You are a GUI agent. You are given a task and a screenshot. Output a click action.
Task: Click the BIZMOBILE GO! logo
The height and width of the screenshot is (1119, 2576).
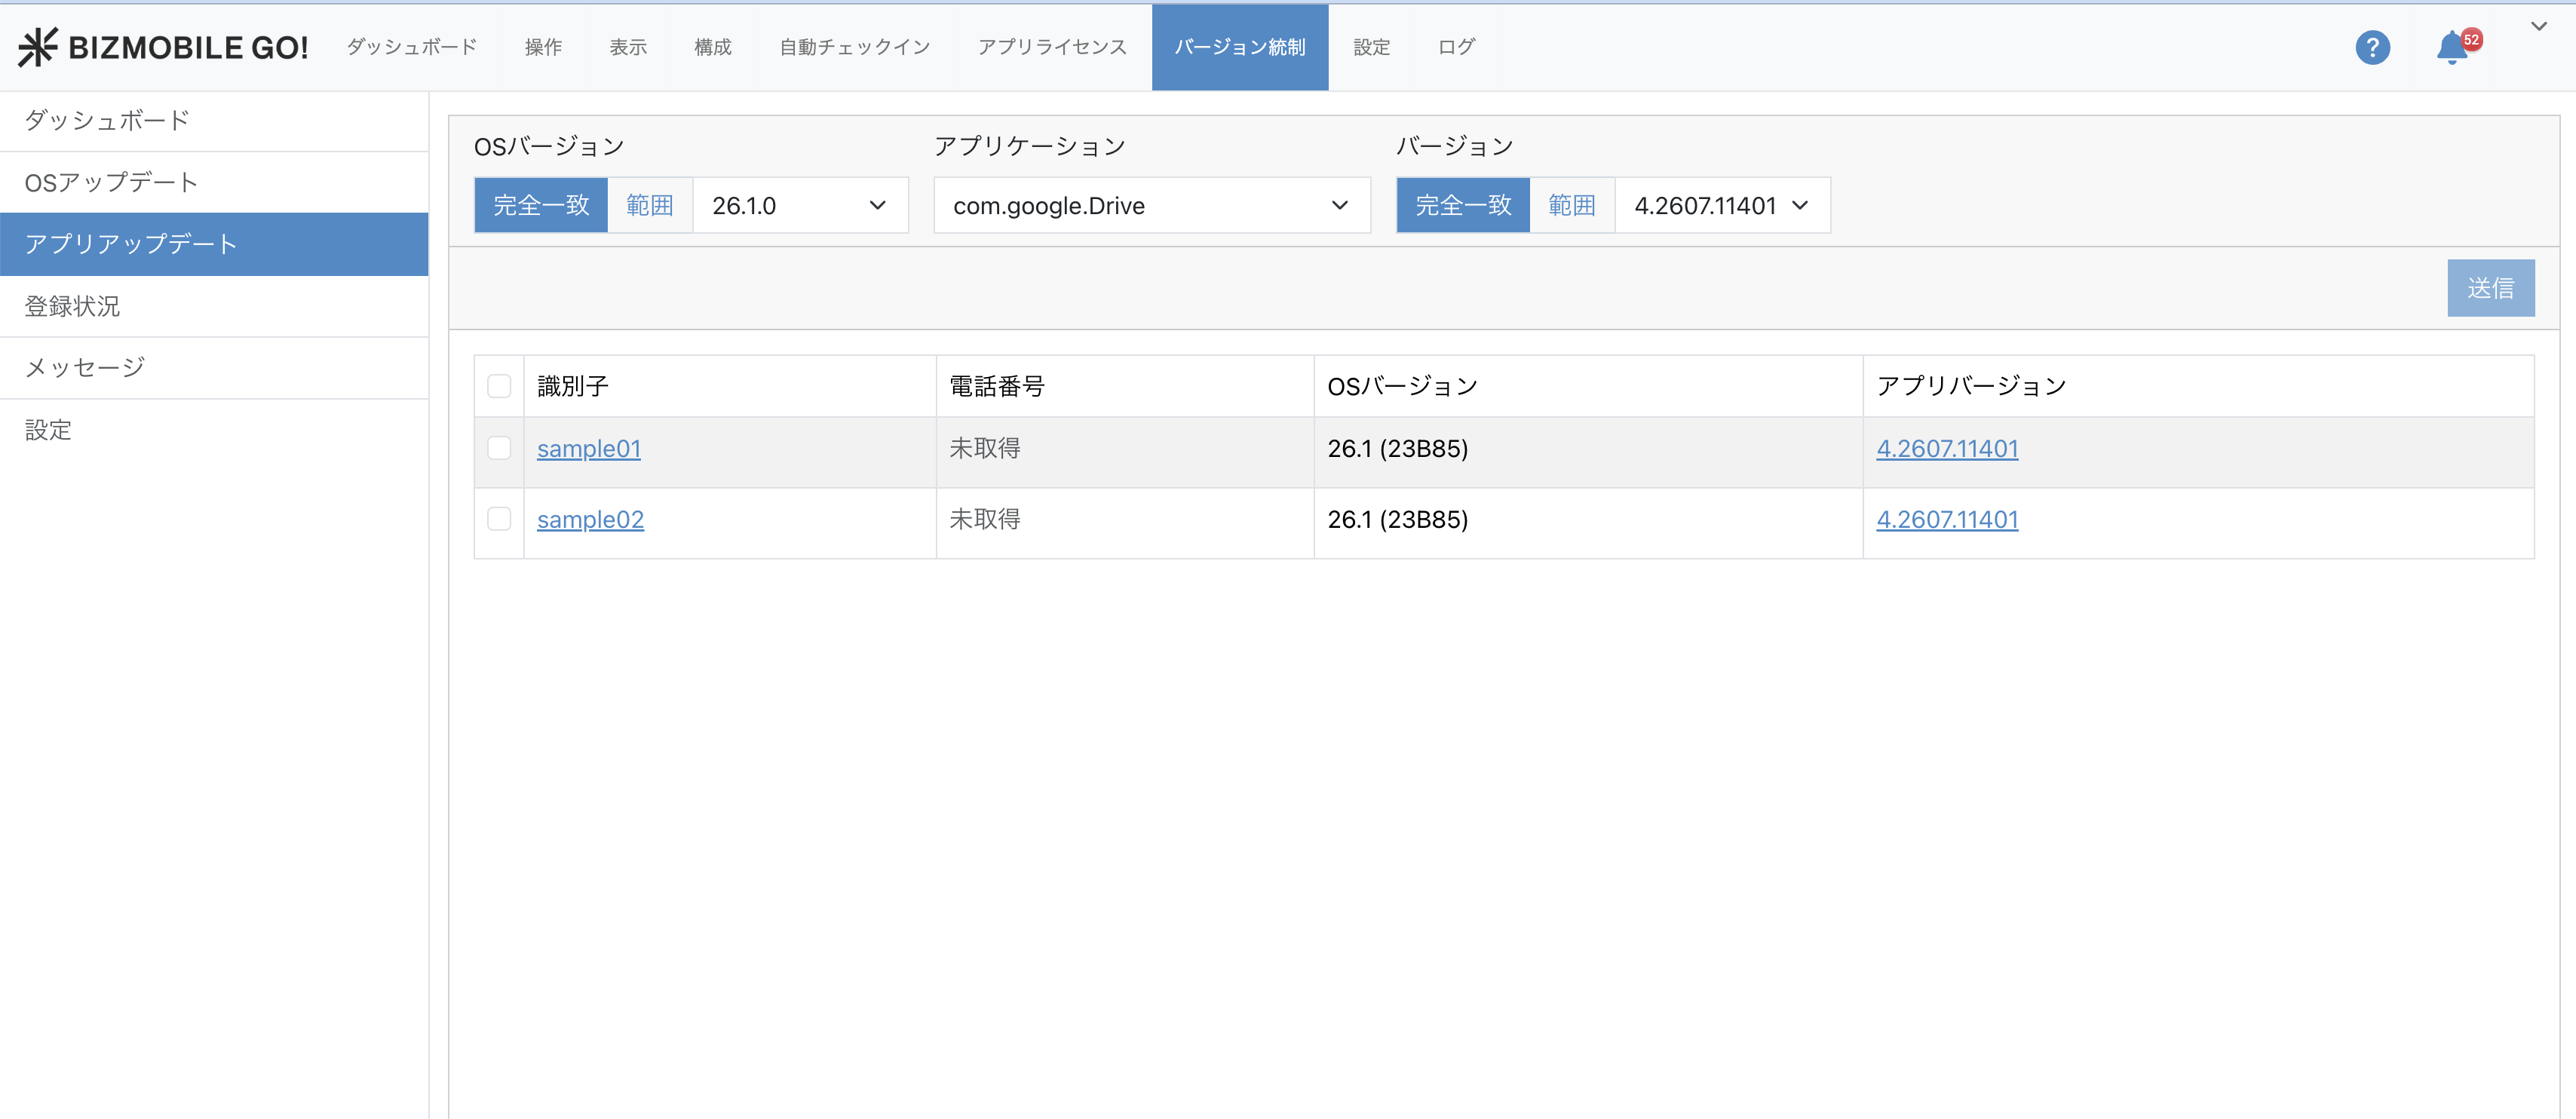coord(163,47)
